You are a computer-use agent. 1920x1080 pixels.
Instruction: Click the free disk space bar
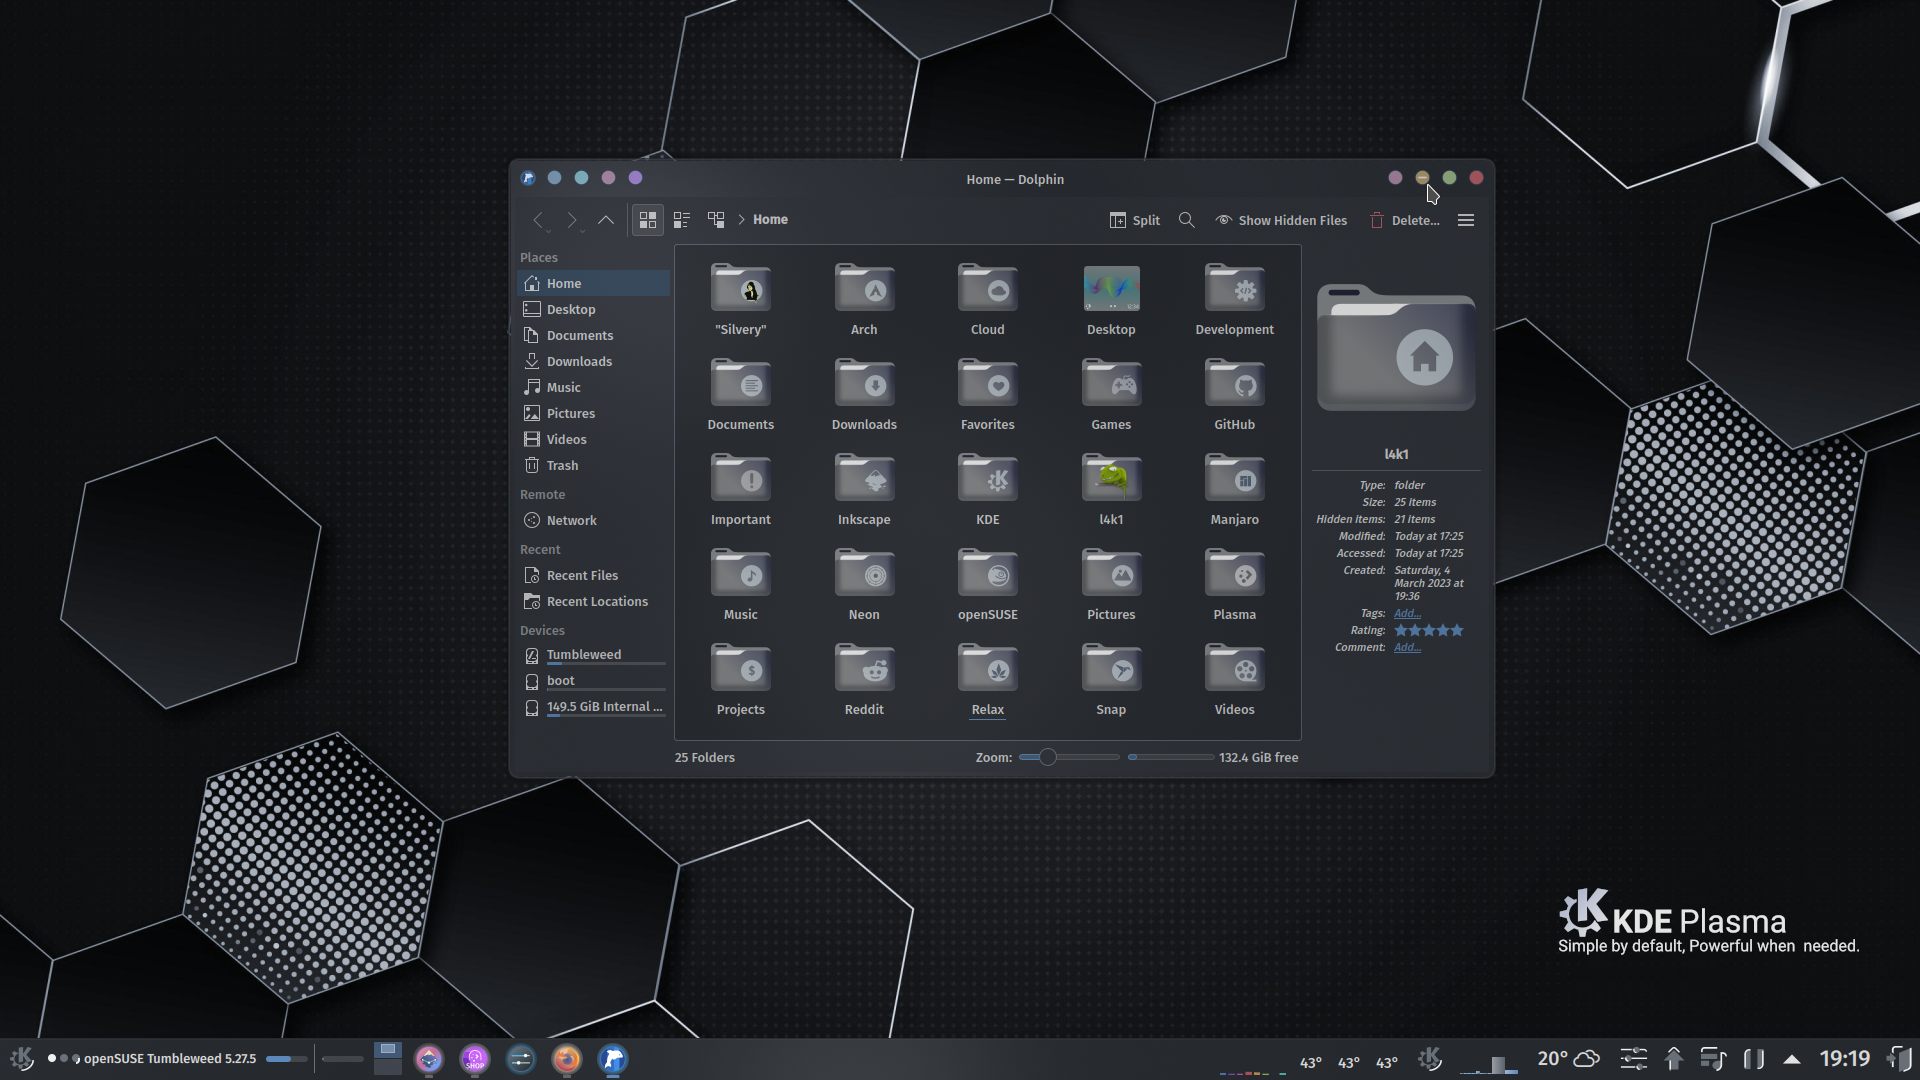1170,757
